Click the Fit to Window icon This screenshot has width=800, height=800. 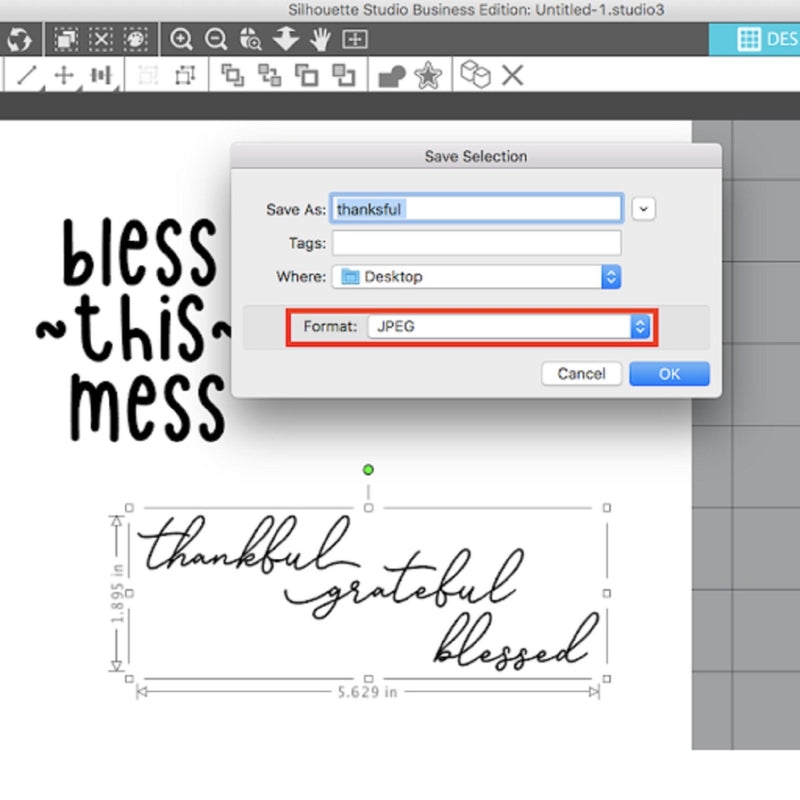[x=352, y=40]
